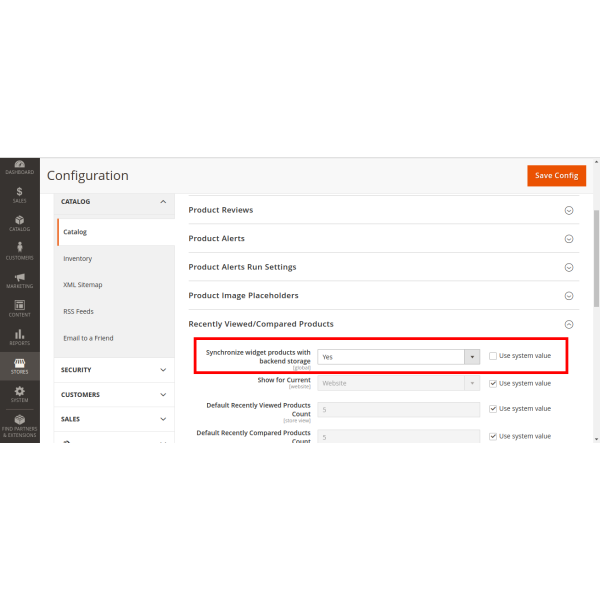The height and width of the screenshot is (600, 600).
Task: Open the Stores icon in sidebar
Action: [19, 366]
